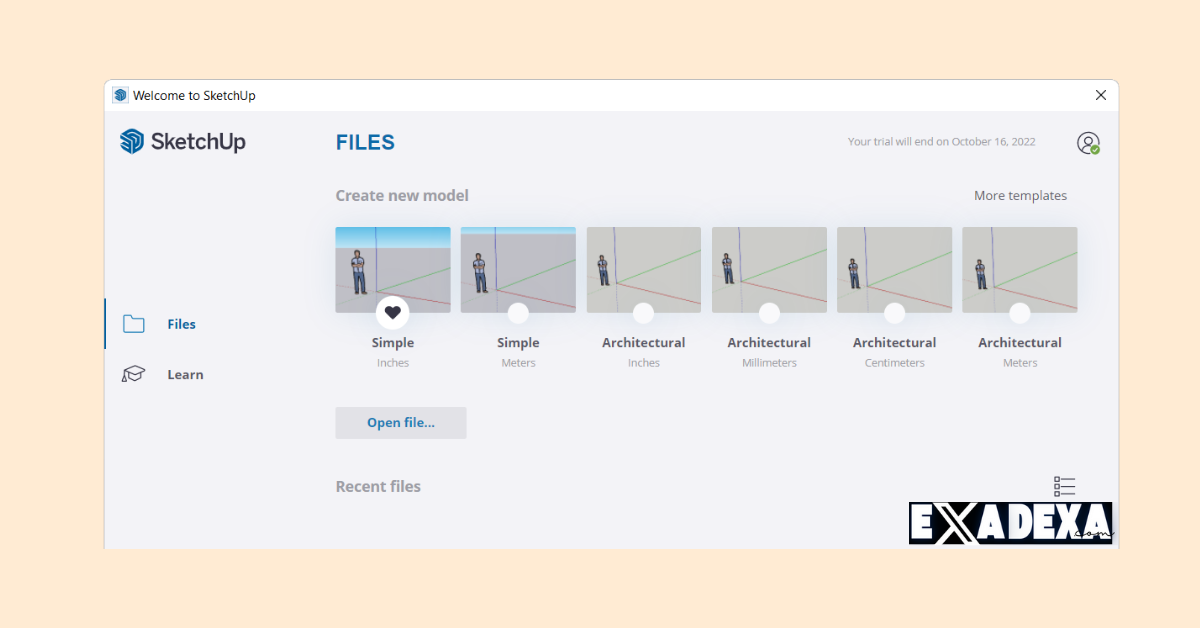
Task: Mark Simple Meters template as favorite
Action: (518, 313)
